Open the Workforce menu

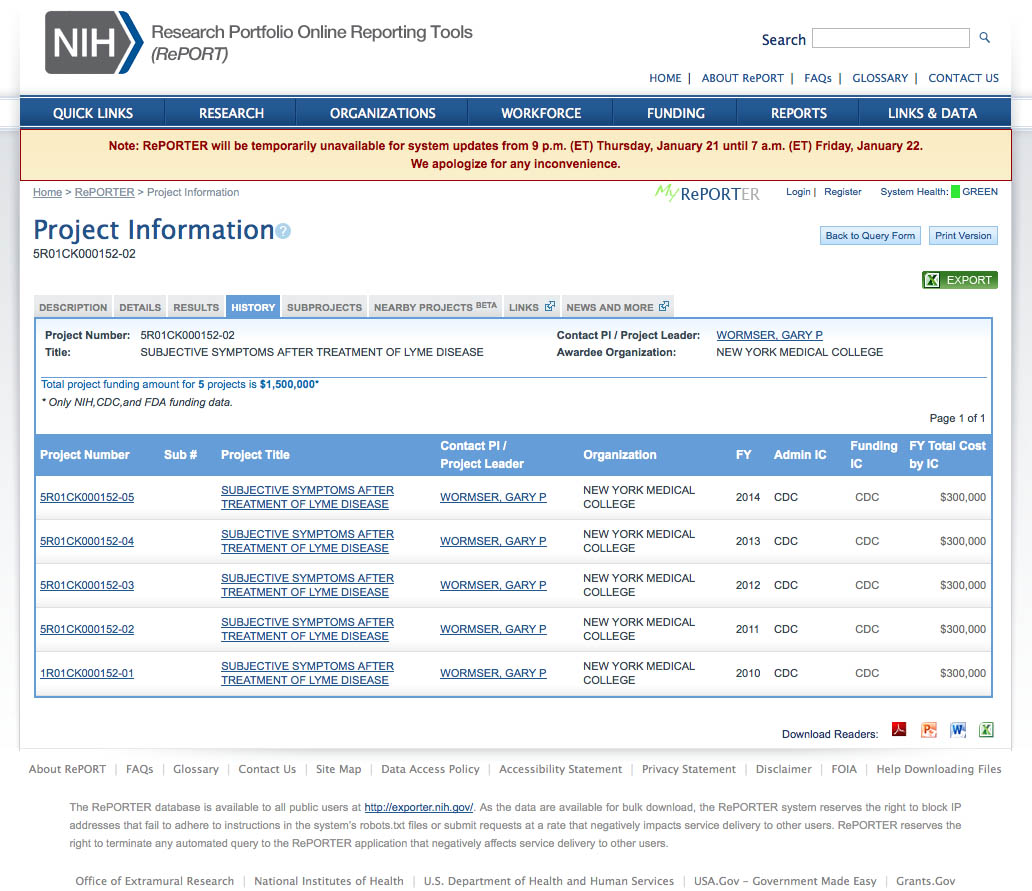(541, 113)
